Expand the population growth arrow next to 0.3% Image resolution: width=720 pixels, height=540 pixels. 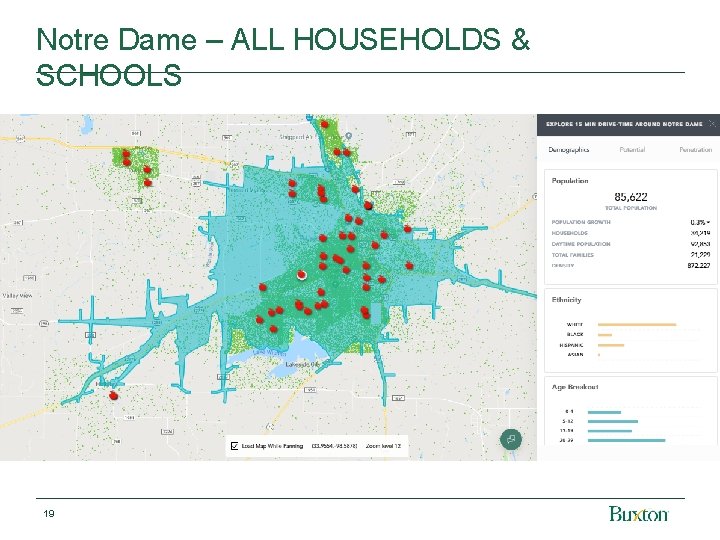coord(709,222)
